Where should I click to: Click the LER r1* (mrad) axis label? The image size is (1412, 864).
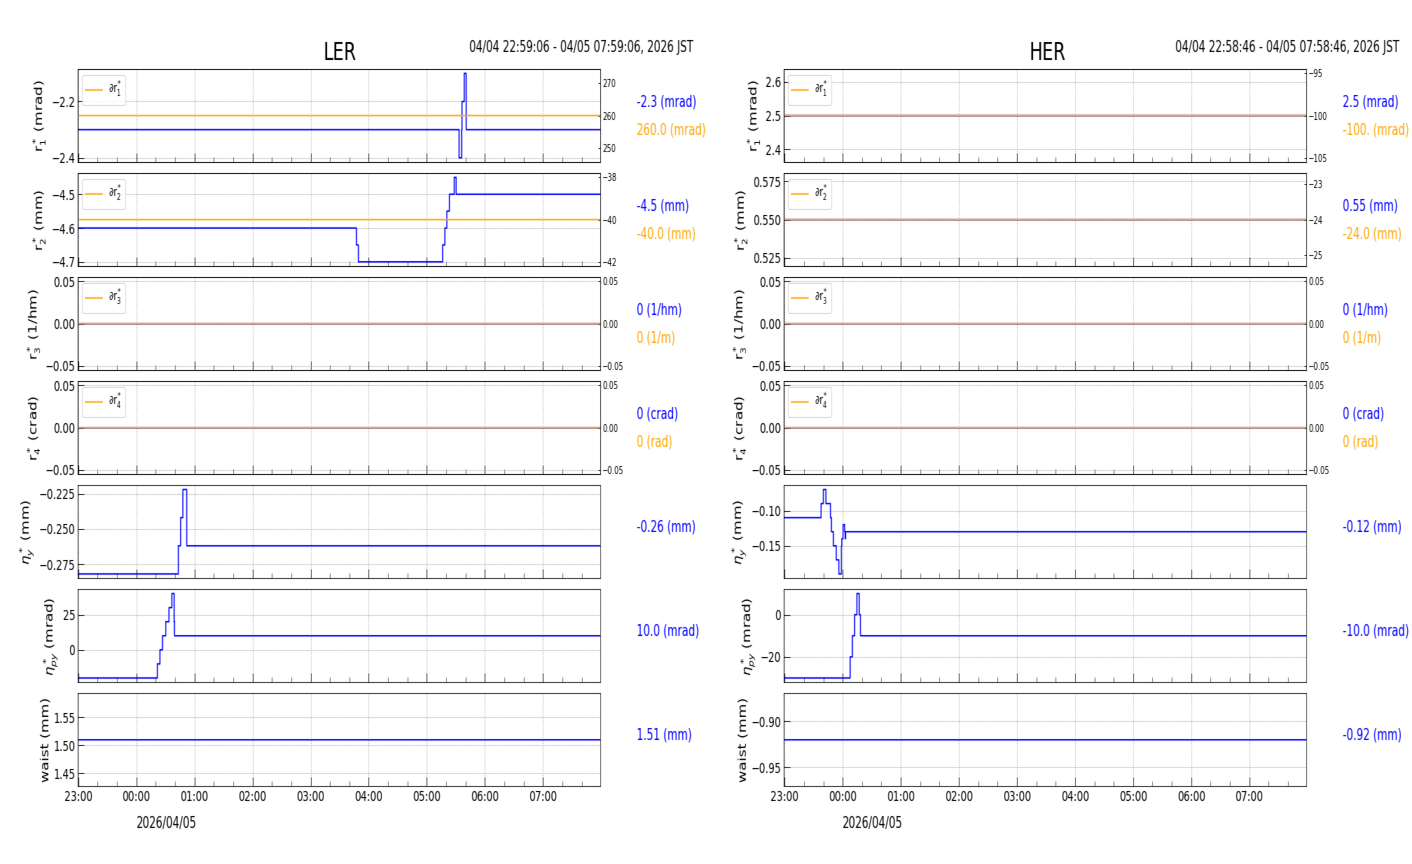38,116
